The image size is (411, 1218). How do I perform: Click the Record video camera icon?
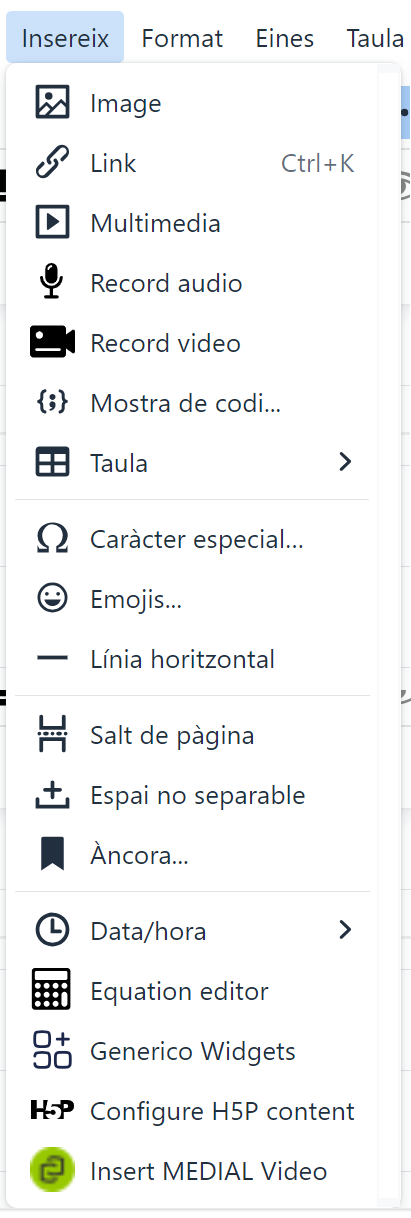click(52, 343)
